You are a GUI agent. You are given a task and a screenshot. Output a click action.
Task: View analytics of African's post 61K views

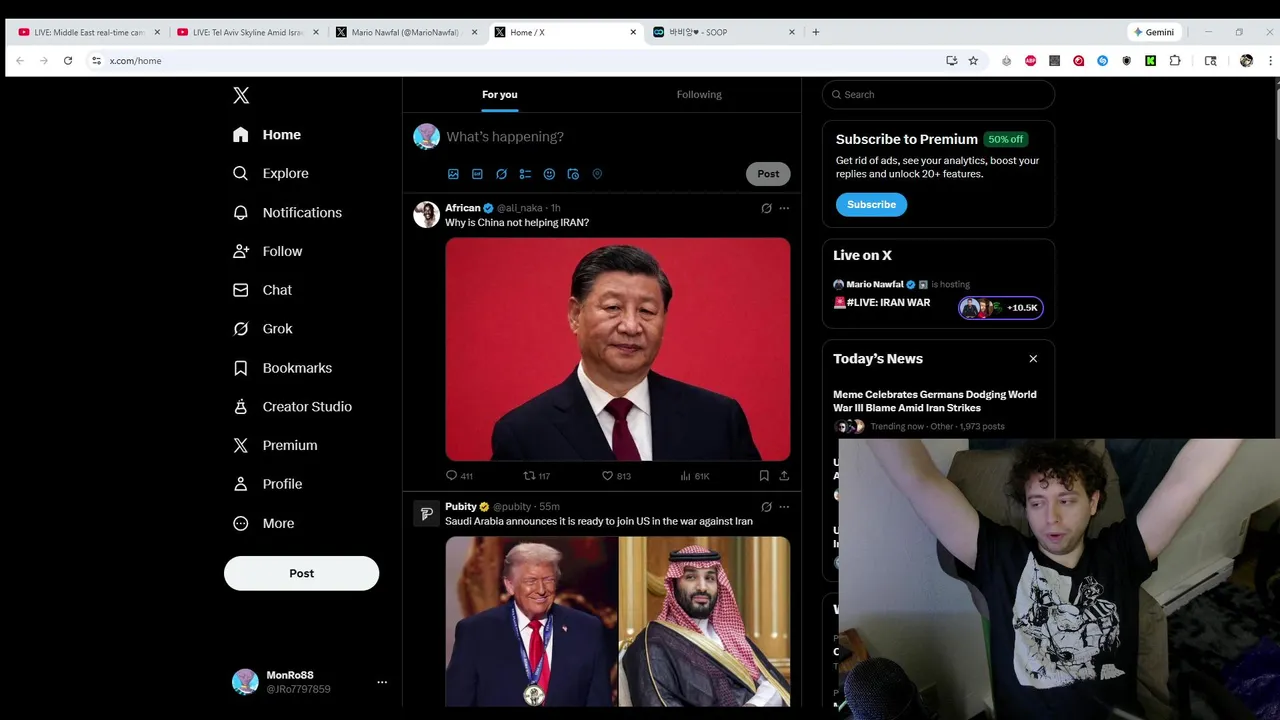coord(694,476)
